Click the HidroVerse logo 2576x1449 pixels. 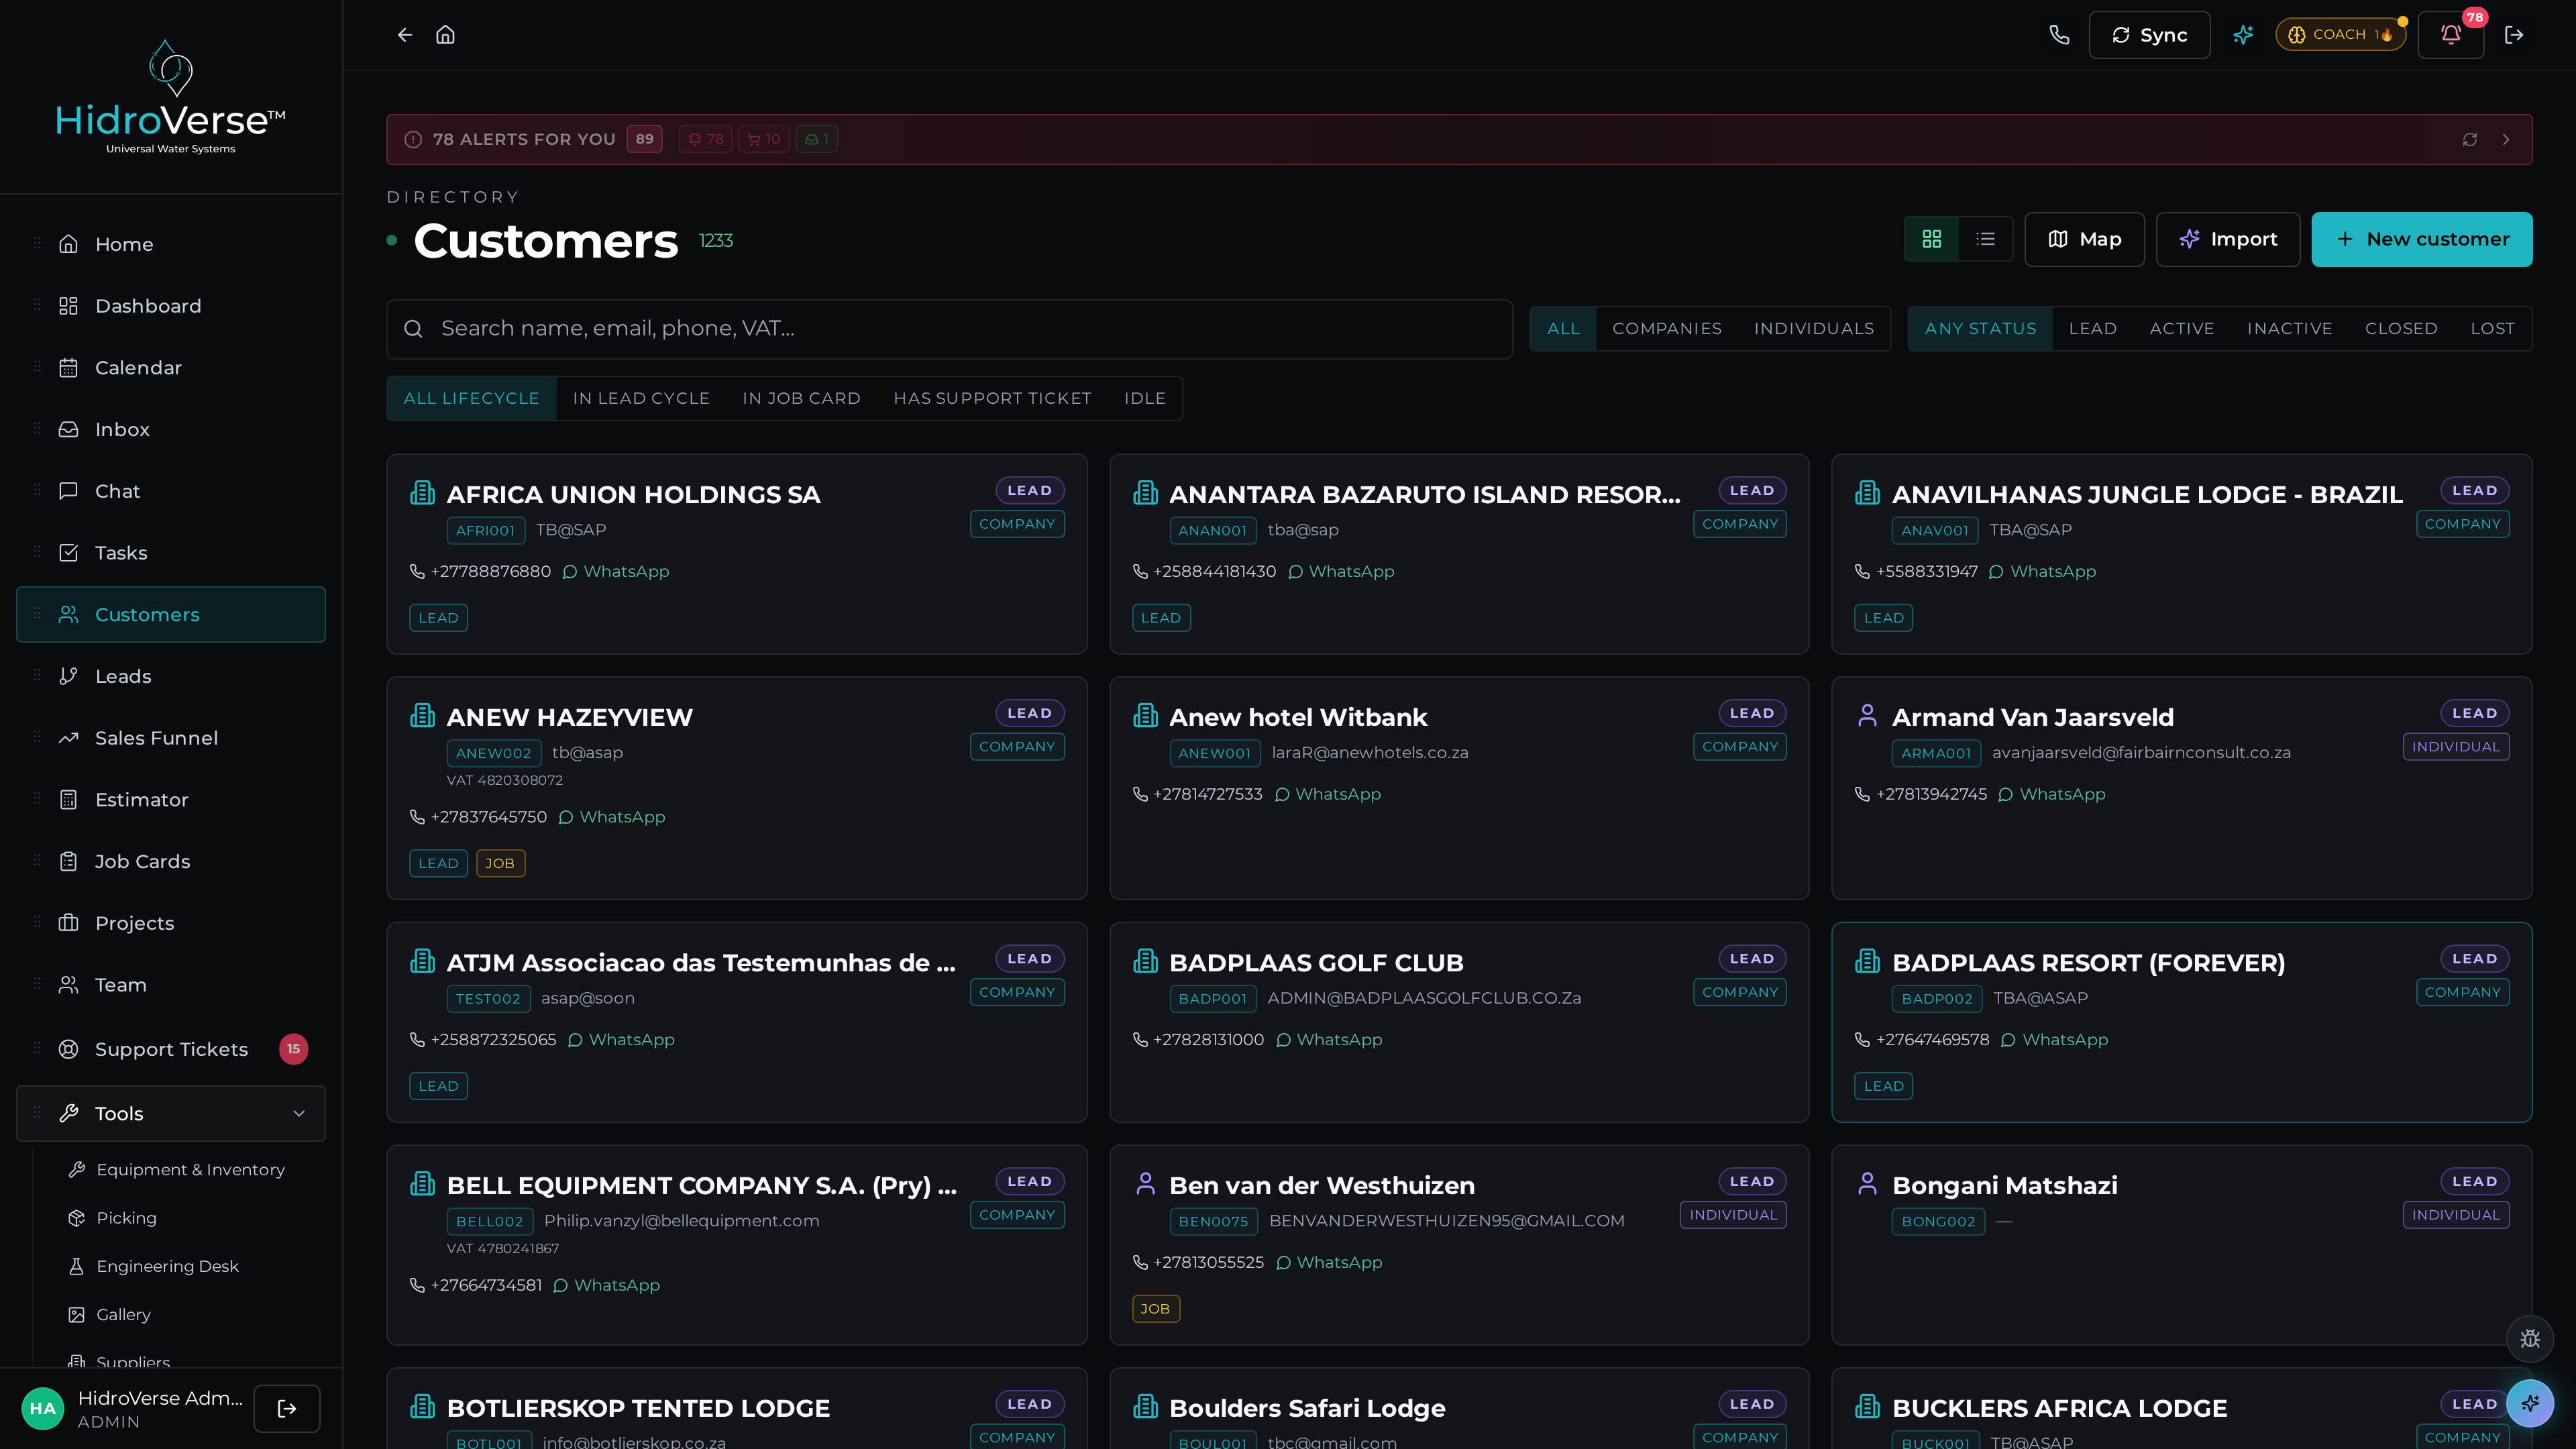[171, 97]
